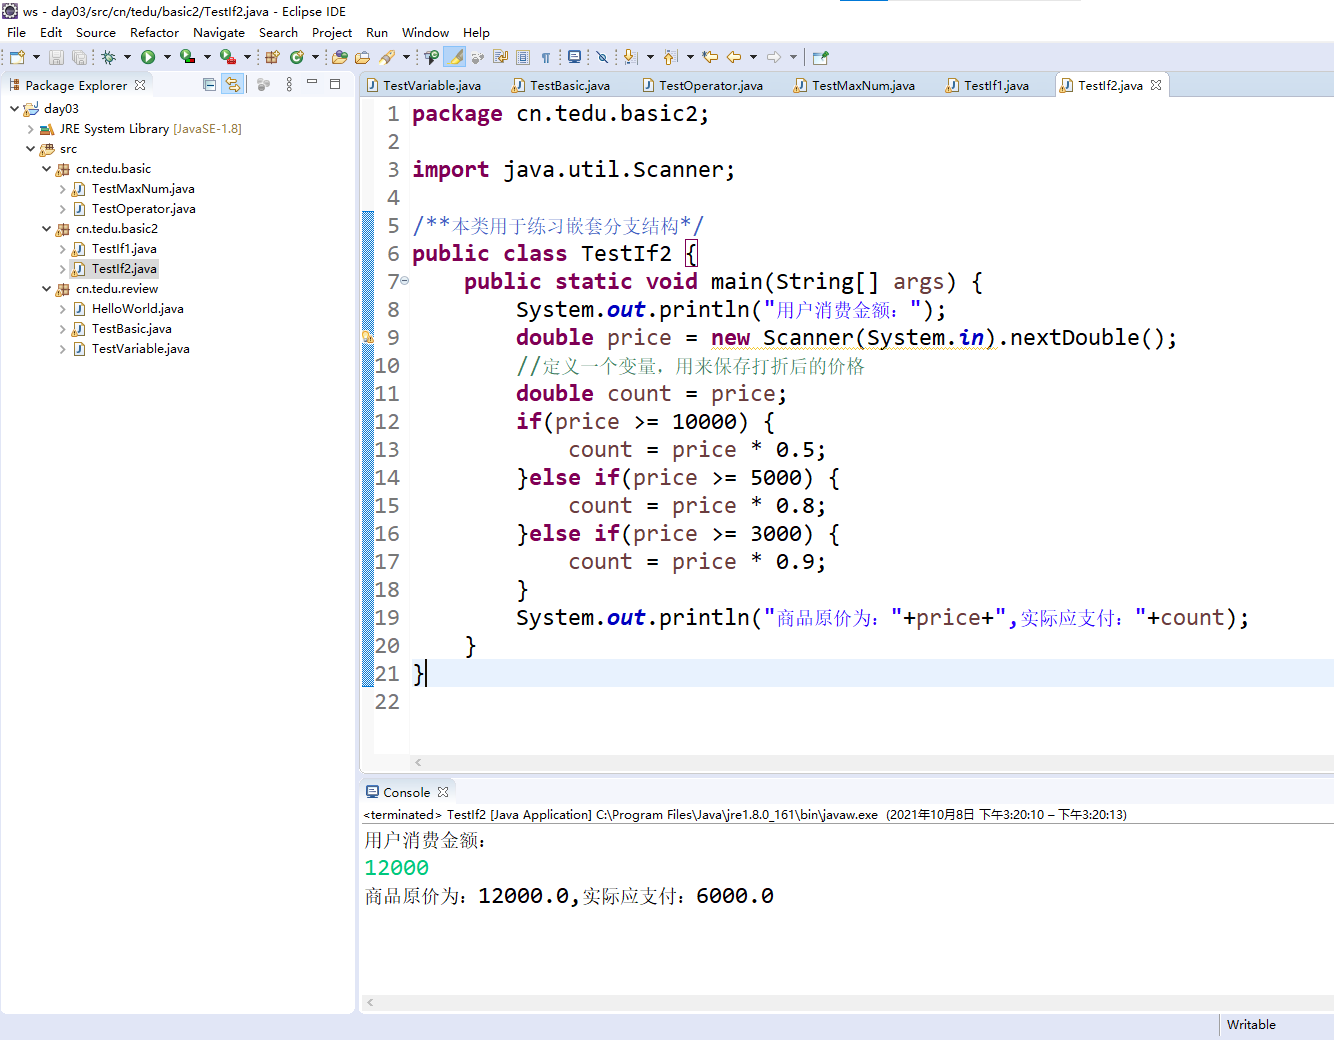Viewport: 1334px width, 1040px height.
Task: Click Collapse All in Package Explorer
Action: point(209,85)
